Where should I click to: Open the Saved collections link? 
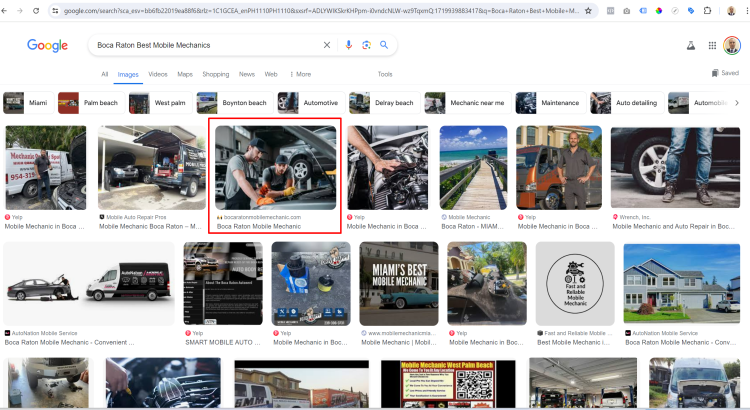(x=725, y=73)
